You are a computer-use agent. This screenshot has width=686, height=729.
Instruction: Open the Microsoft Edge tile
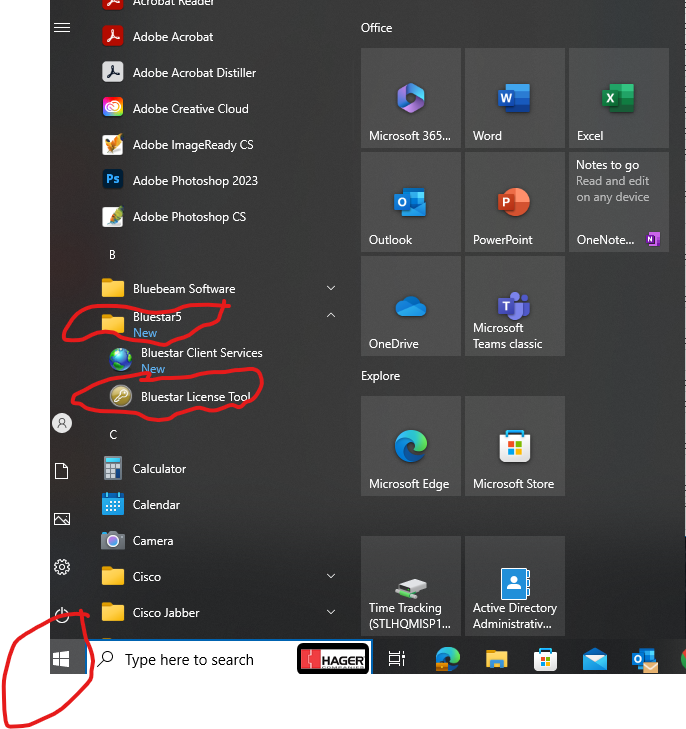click(411, 446)
